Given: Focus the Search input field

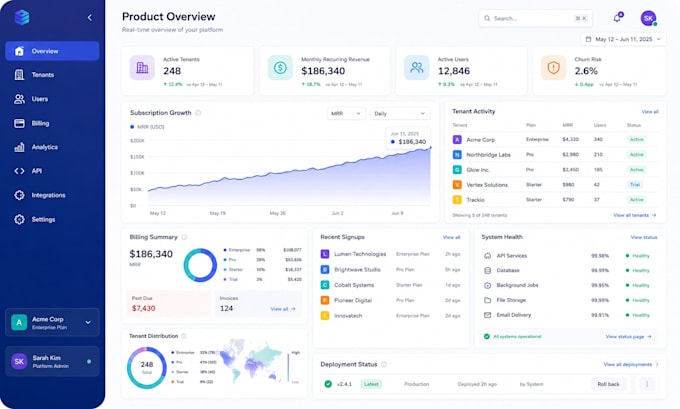Looking at the screenshot, I should click(x=536, y=18).
